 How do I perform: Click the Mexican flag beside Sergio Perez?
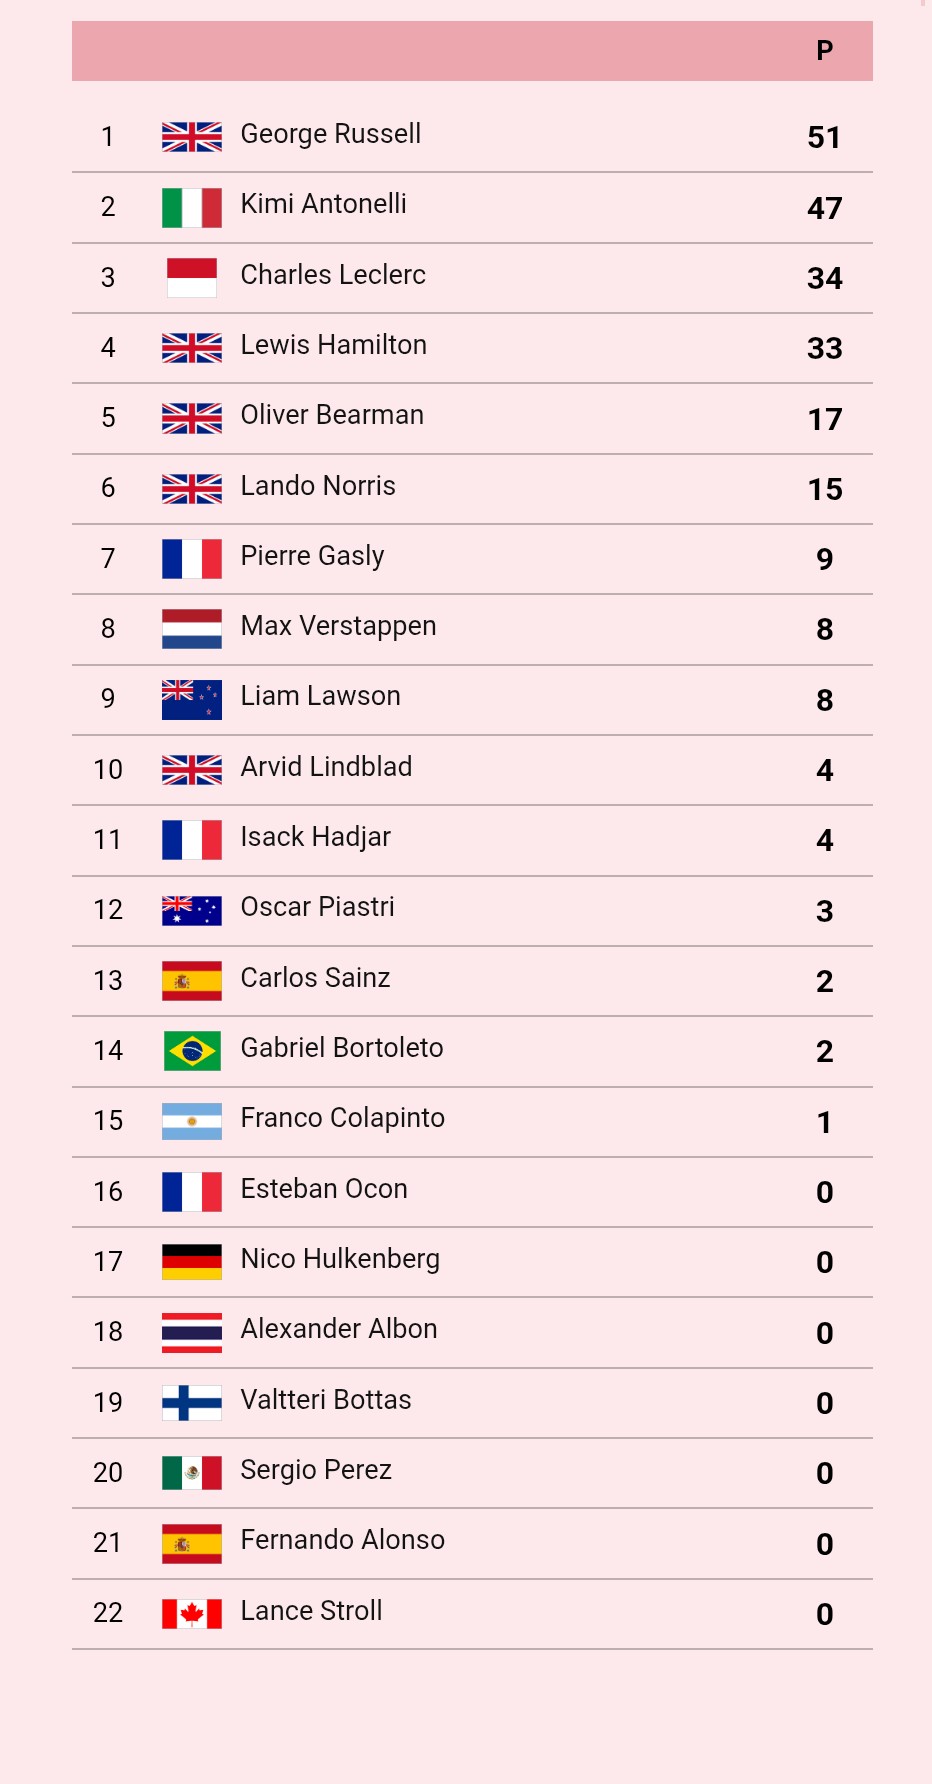click(x=192, y=1473)
